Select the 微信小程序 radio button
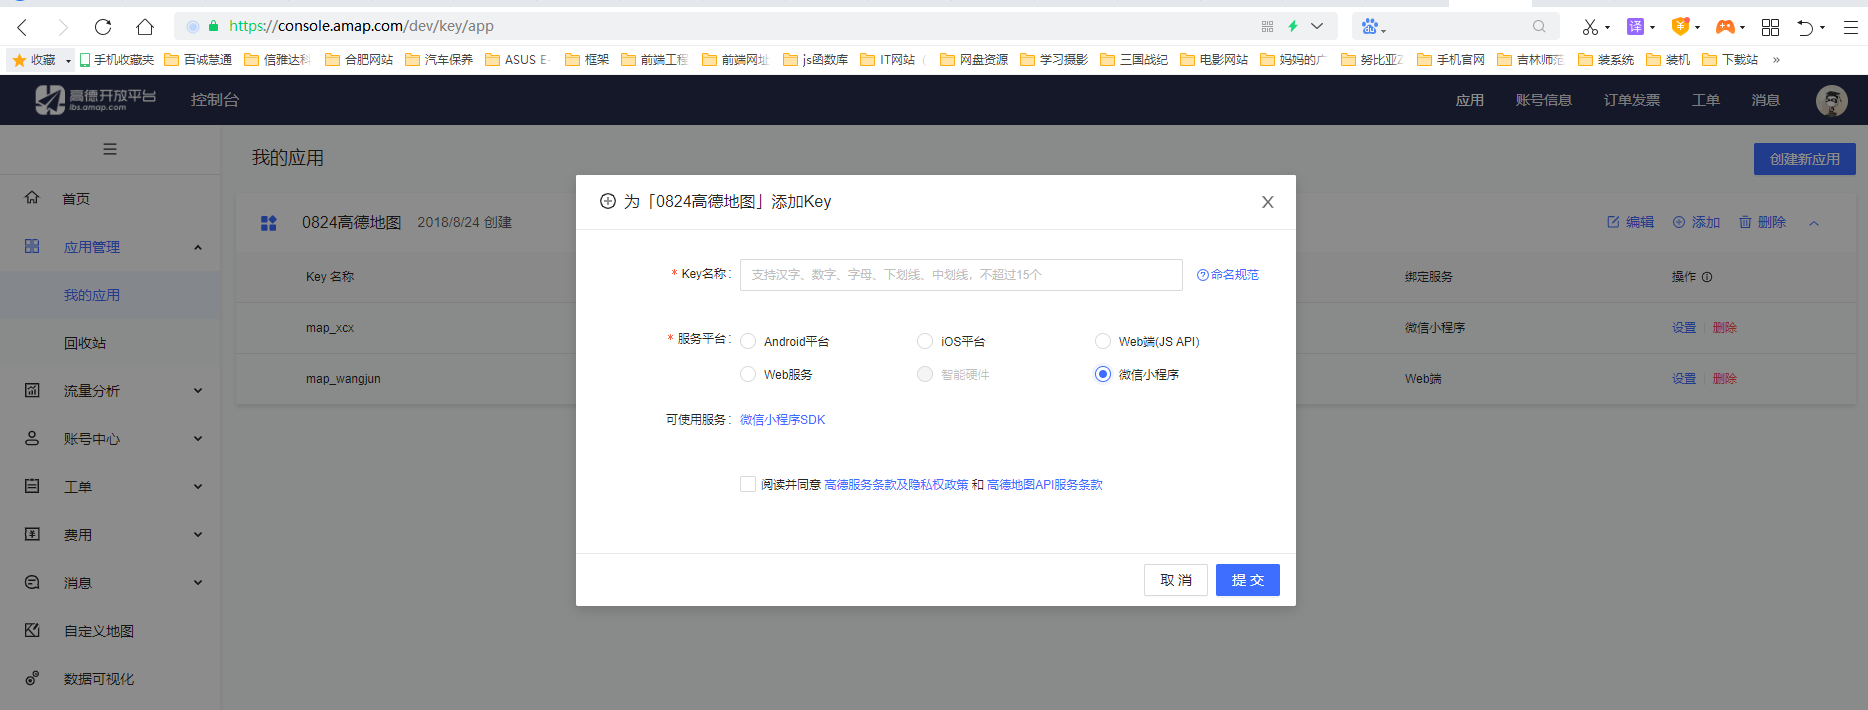This screenshot has height=710, width=1868. coord(1103,374)
